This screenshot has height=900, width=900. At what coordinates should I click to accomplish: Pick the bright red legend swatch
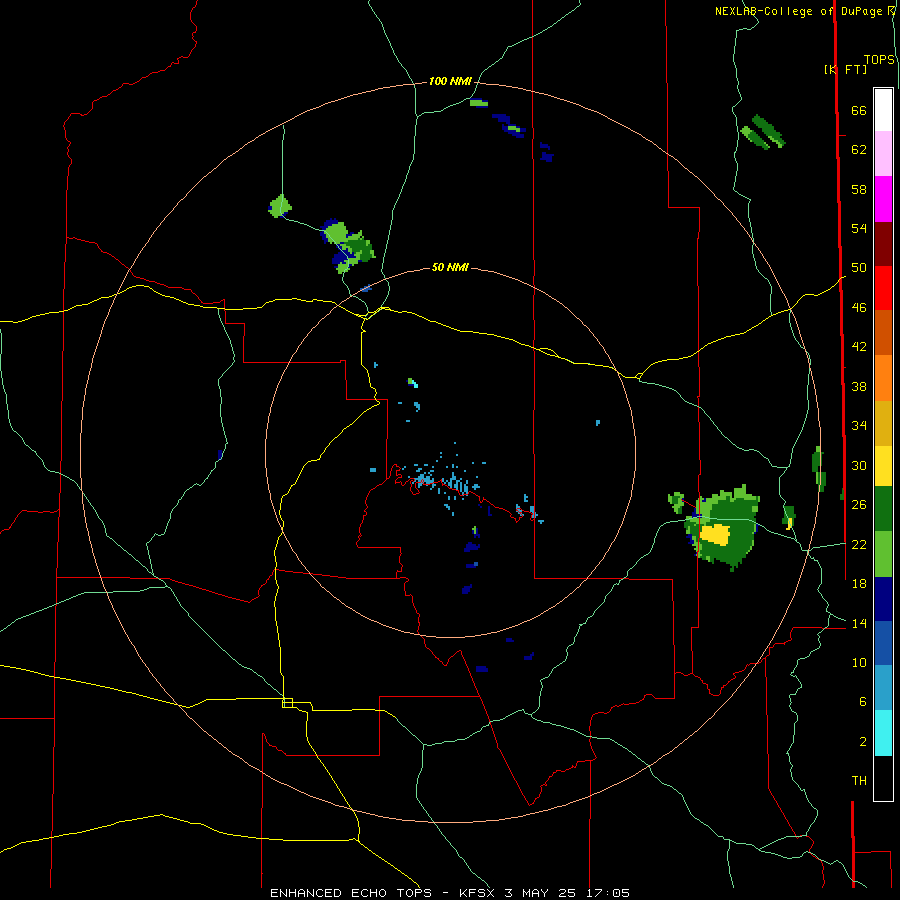click(x=883, y=288)
